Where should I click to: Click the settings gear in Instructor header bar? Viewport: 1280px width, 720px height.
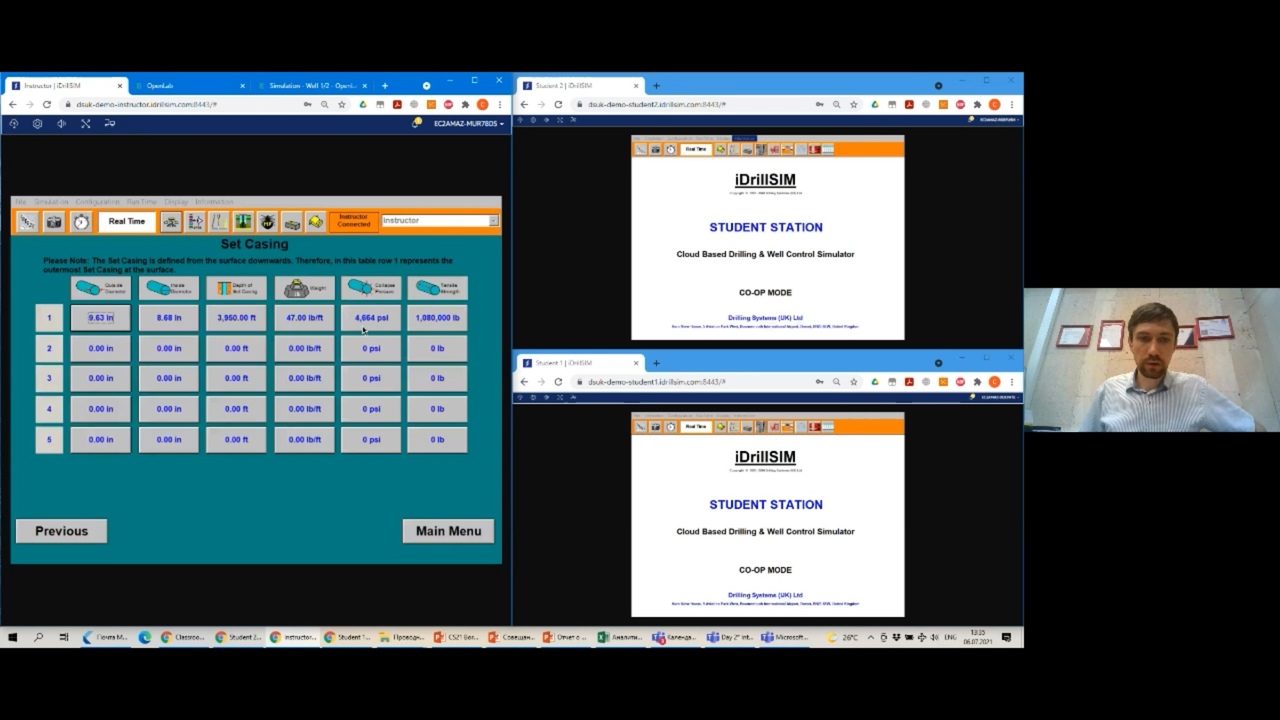click(37, 124)
